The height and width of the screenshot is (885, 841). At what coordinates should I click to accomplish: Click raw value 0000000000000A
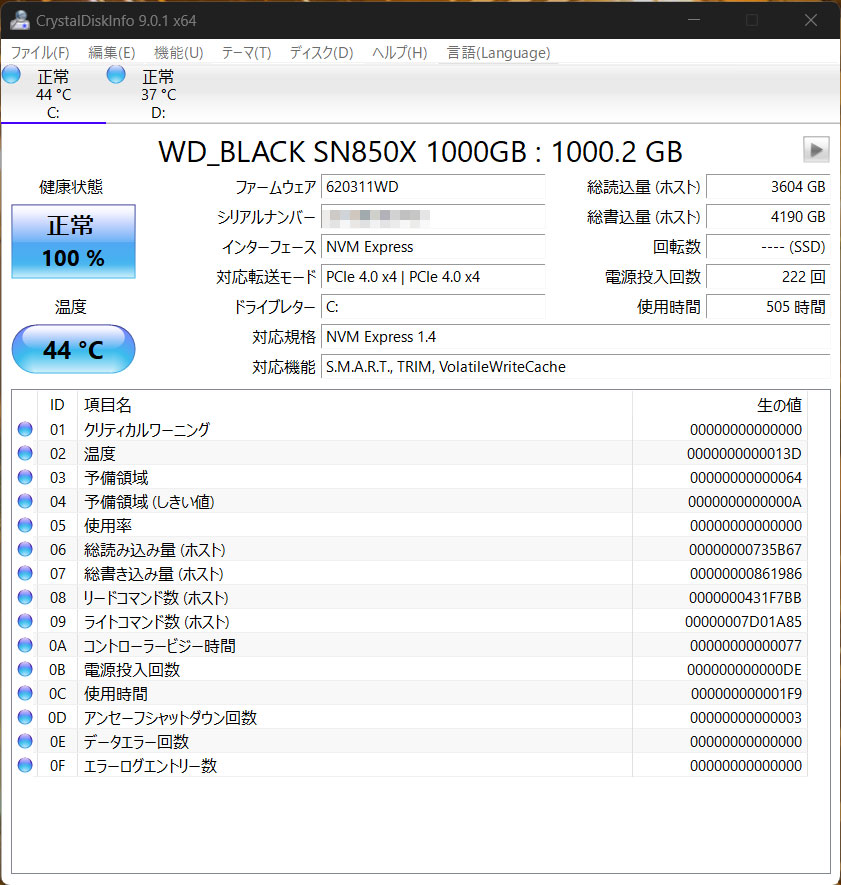(744, 502)
